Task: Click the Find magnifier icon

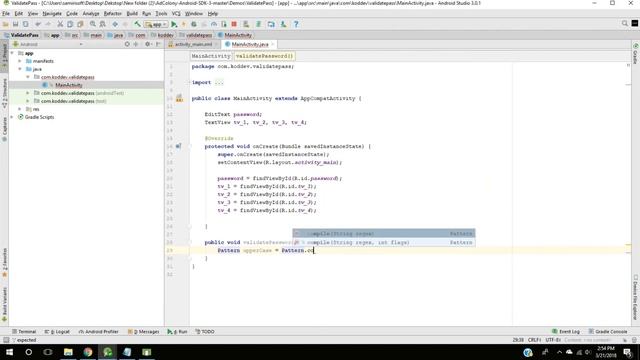Action: 93,24
